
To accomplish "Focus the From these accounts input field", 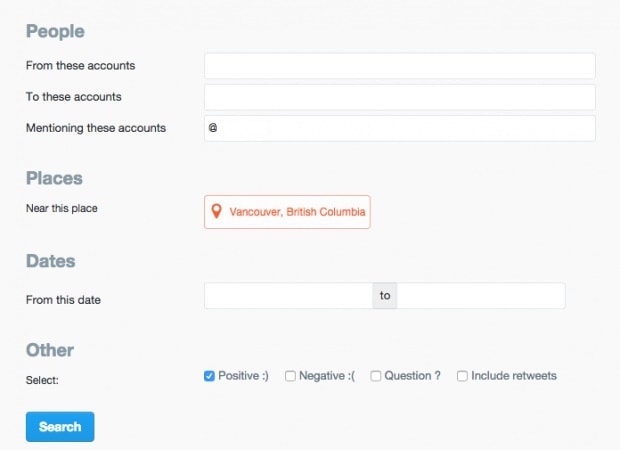I will pos(400,66).
